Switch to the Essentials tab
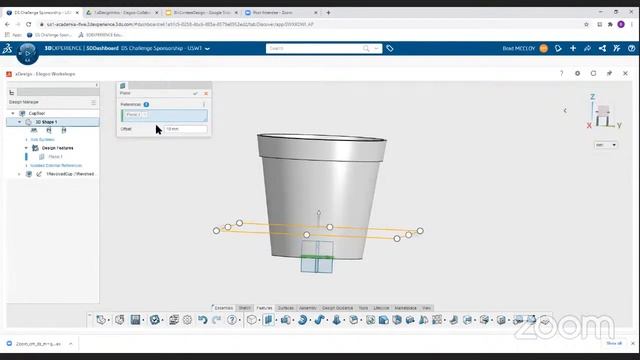 pyautogui.click(x=223, y=308)
